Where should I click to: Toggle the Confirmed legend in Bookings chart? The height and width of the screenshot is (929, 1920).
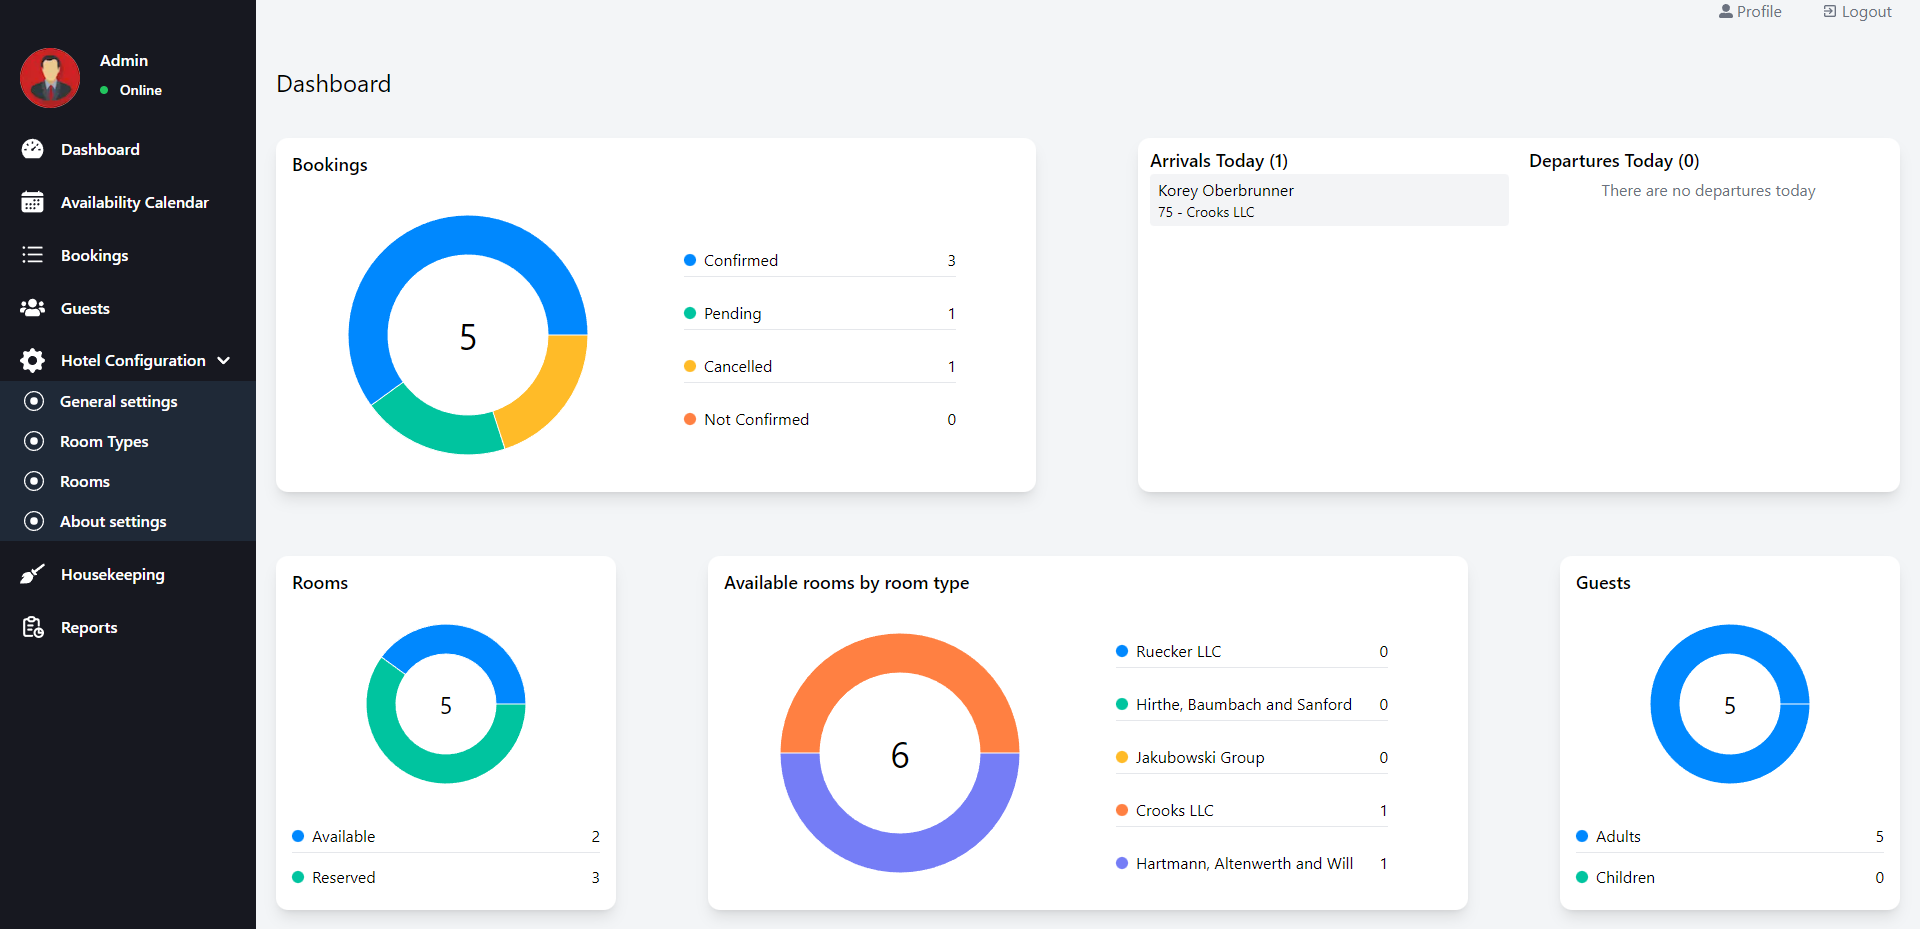pyautogui.click(x=740, y=260)
